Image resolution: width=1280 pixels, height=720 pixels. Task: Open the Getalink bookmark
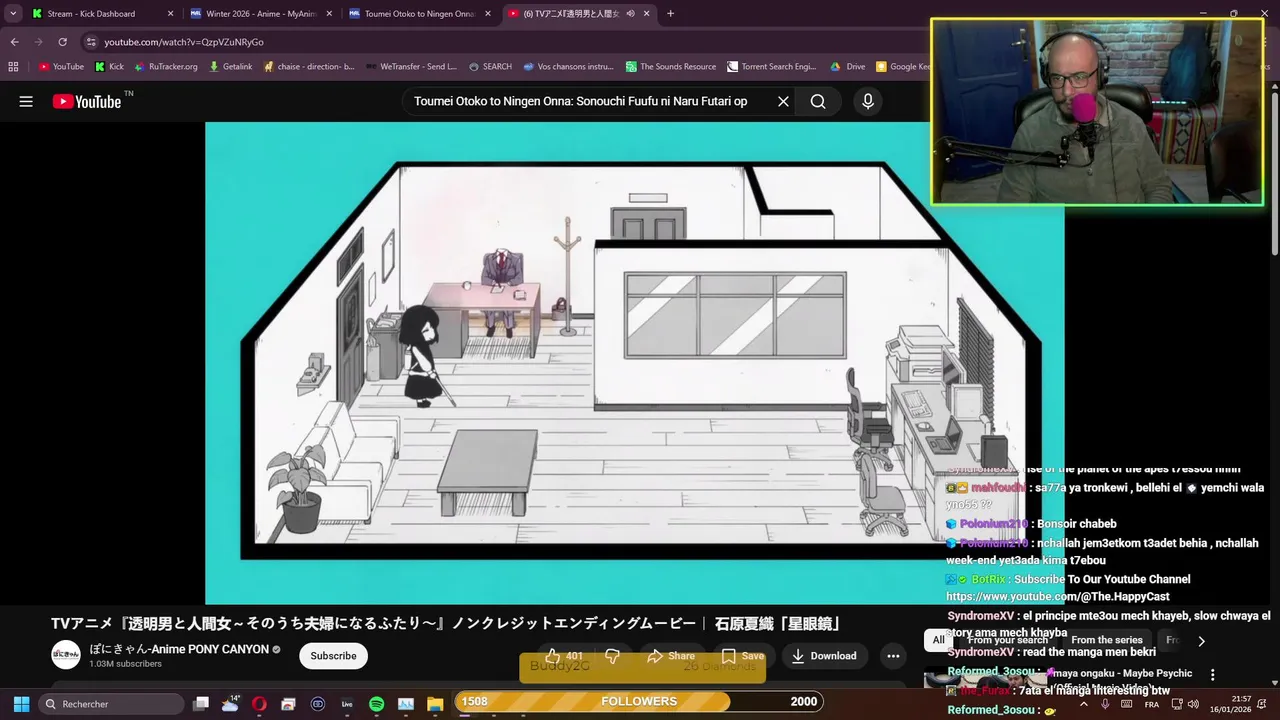pos(231,67)
